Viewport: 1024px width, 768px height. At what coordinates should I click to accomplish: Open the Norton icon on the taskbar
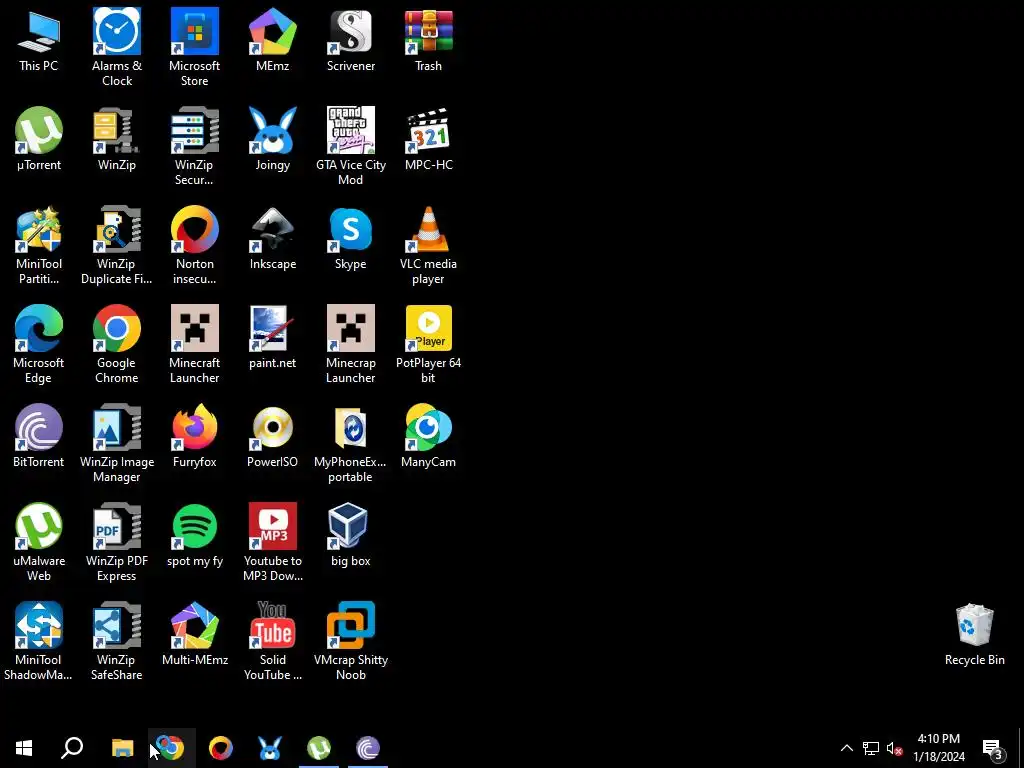[221, 748]
